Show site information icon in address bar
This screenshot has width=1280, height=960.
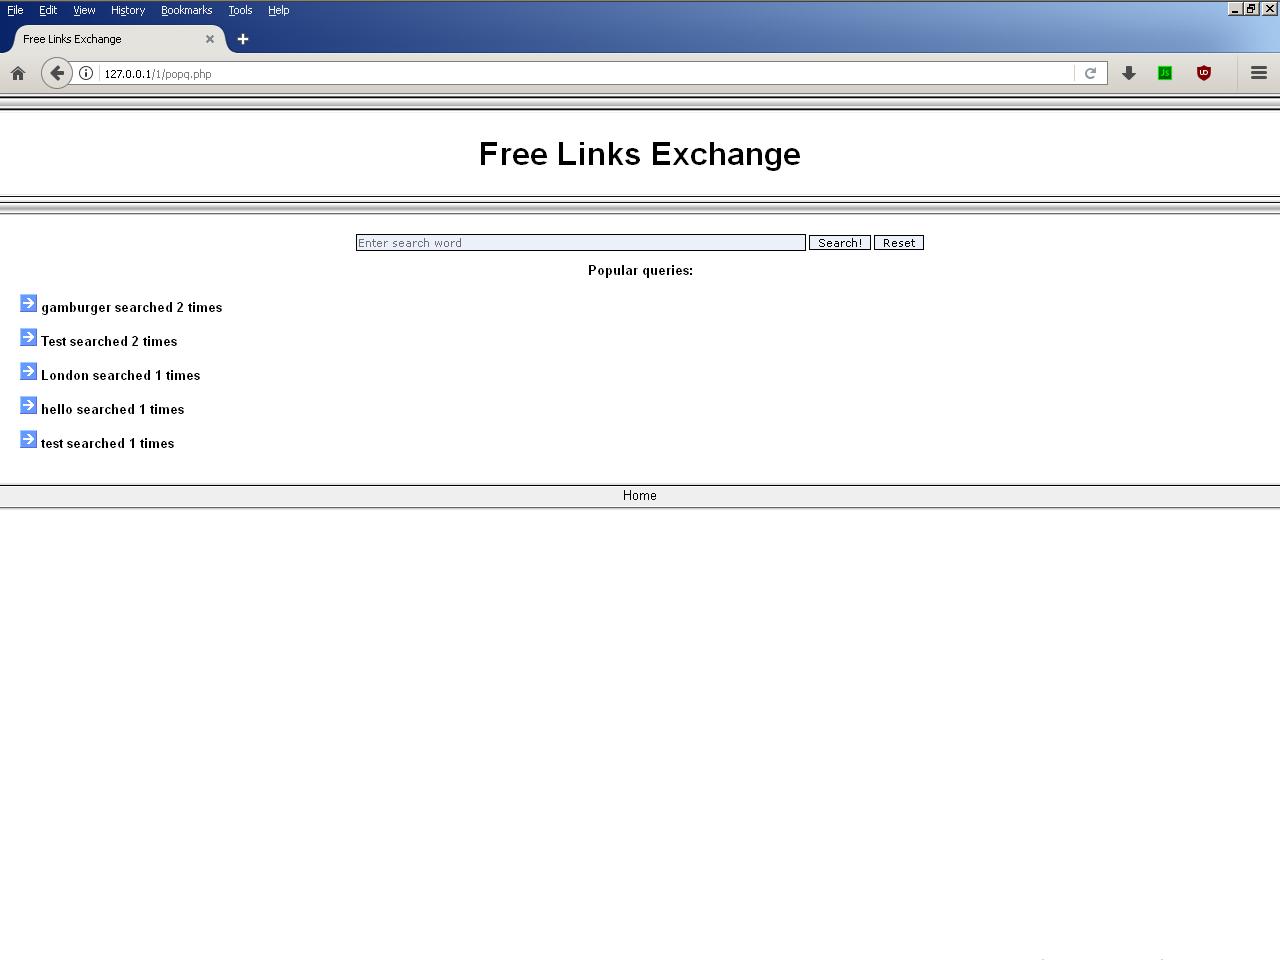point(86,73)
